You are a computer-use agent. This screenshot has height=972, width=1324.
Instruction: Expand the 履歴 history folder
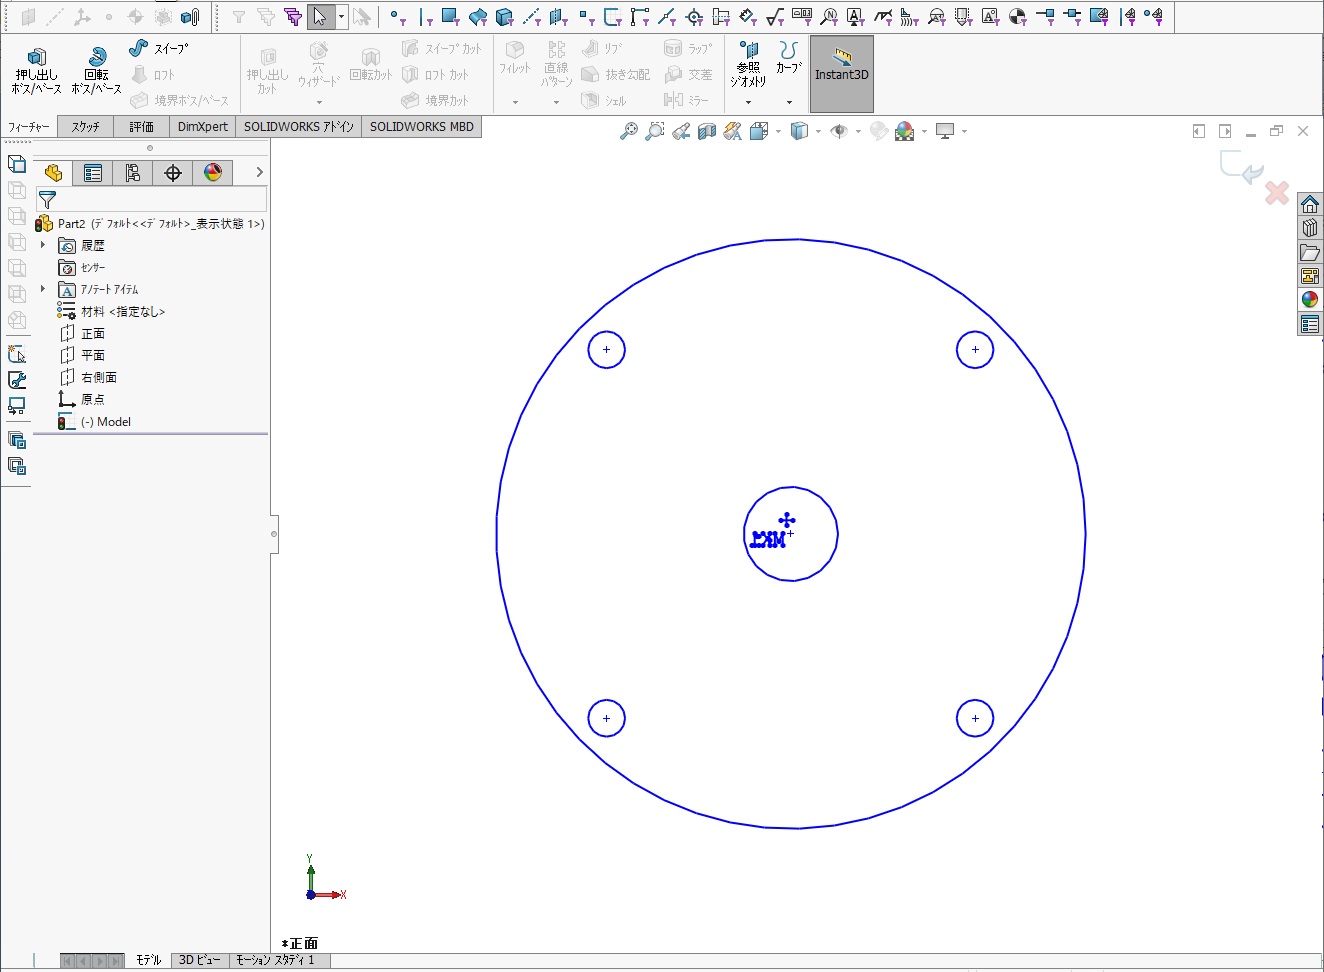point(43,245)
